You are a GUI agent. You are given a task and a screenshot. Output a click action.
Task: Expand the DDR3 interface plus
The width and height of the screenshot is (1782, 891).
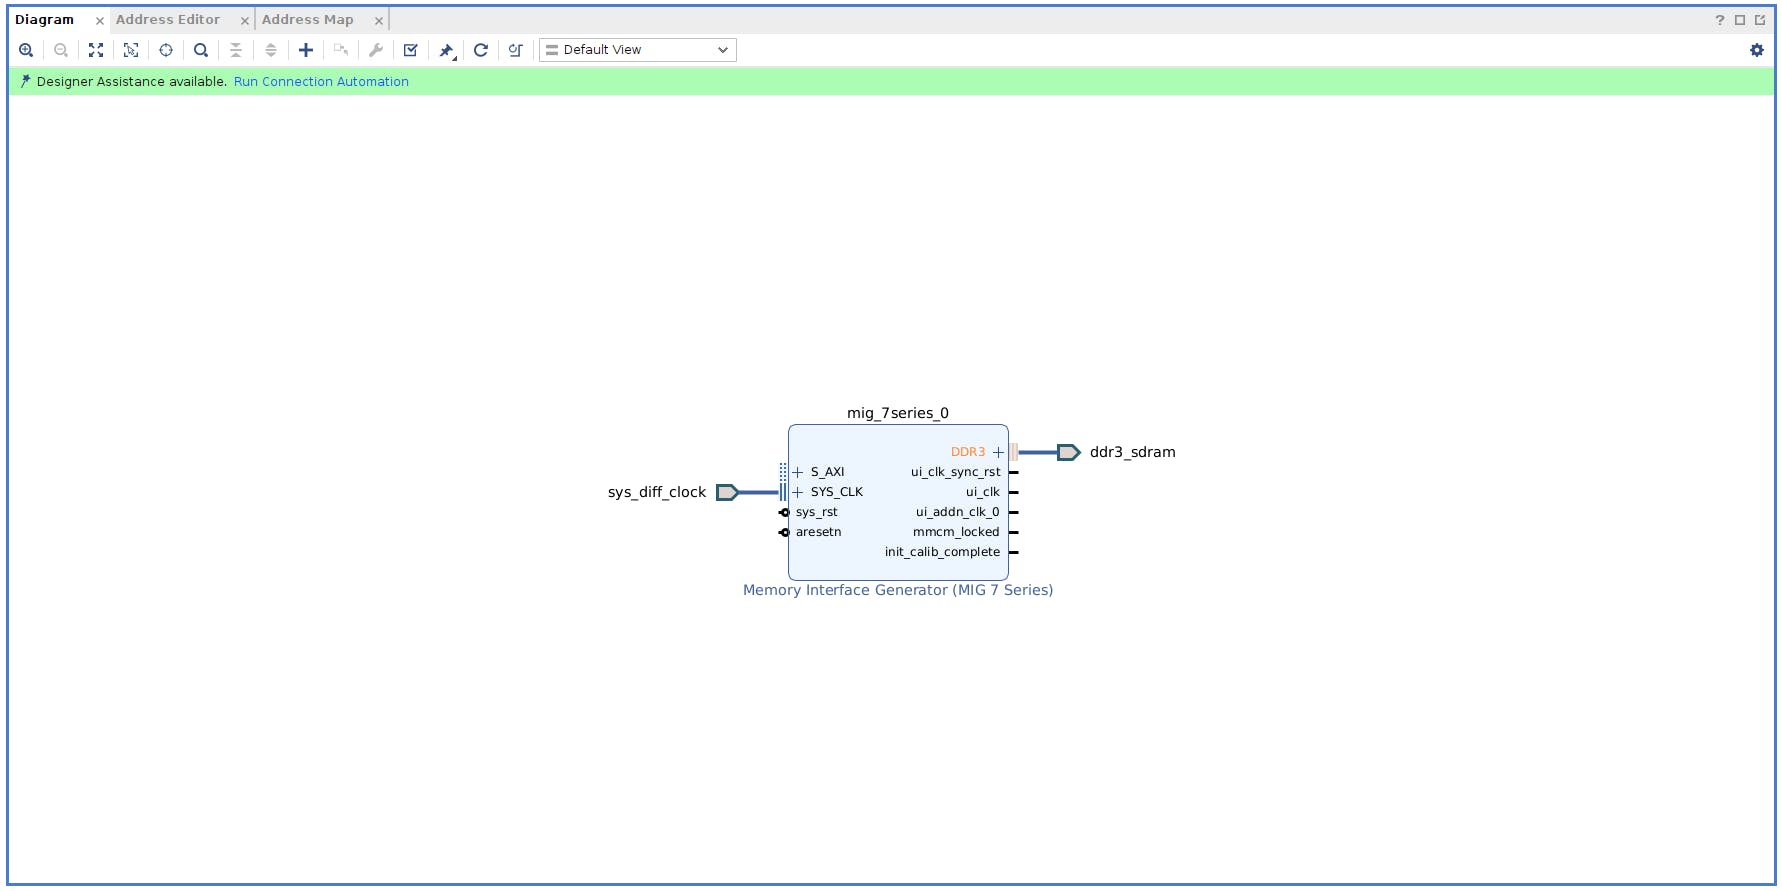(998, 452)
